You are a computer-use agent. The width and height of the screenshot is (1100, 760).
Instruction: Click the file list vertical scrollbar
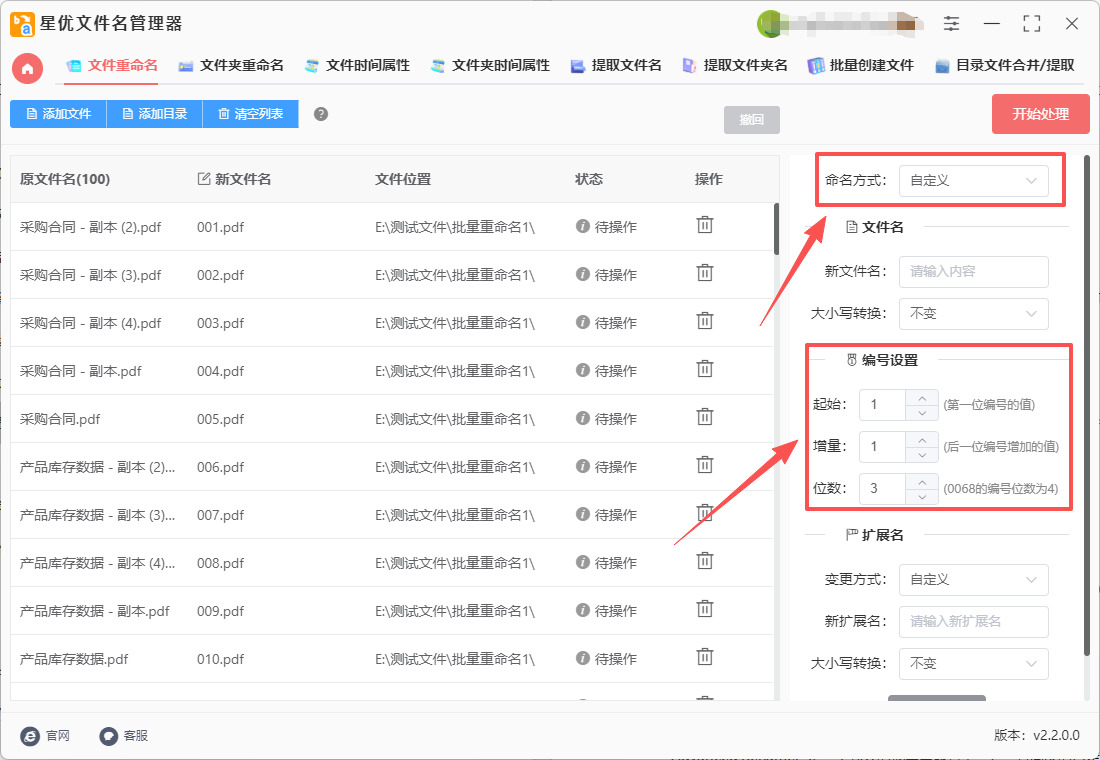pyautogui.click(x=776, y=230)
